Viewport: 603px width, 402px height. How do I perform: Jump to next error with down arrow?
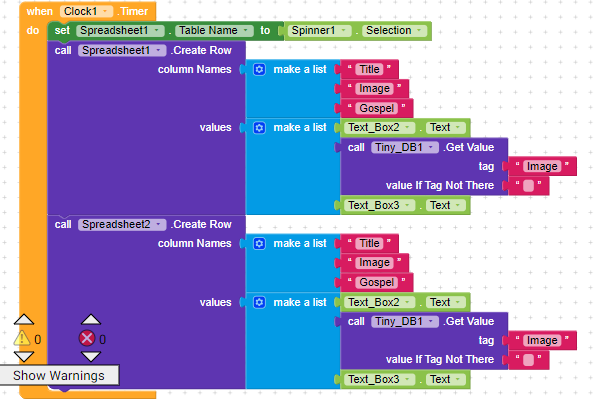pos(91,357)
